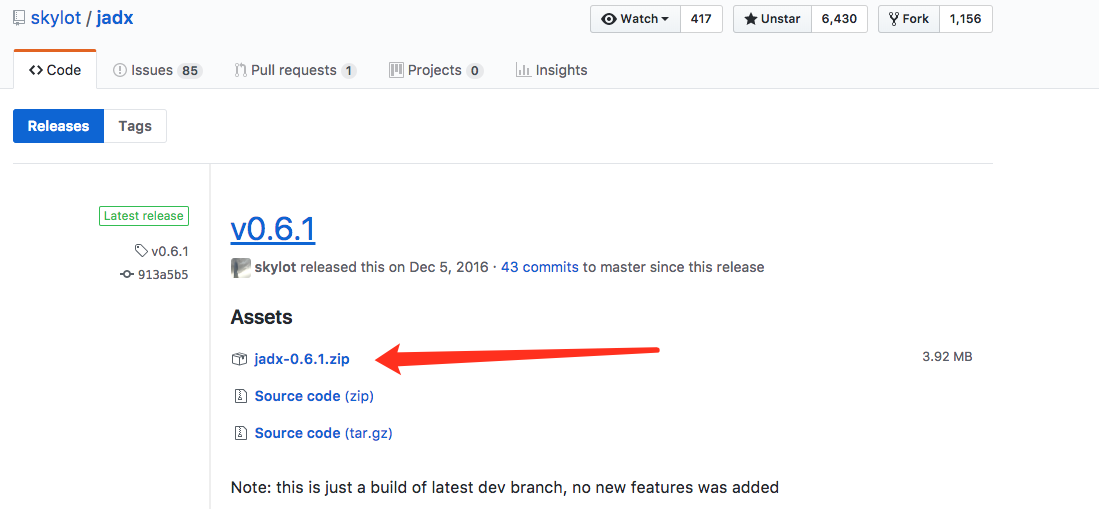The height and width of the screenshot is (509, 1099).
Task: Switch to the Issues tab
Action: 158,70
